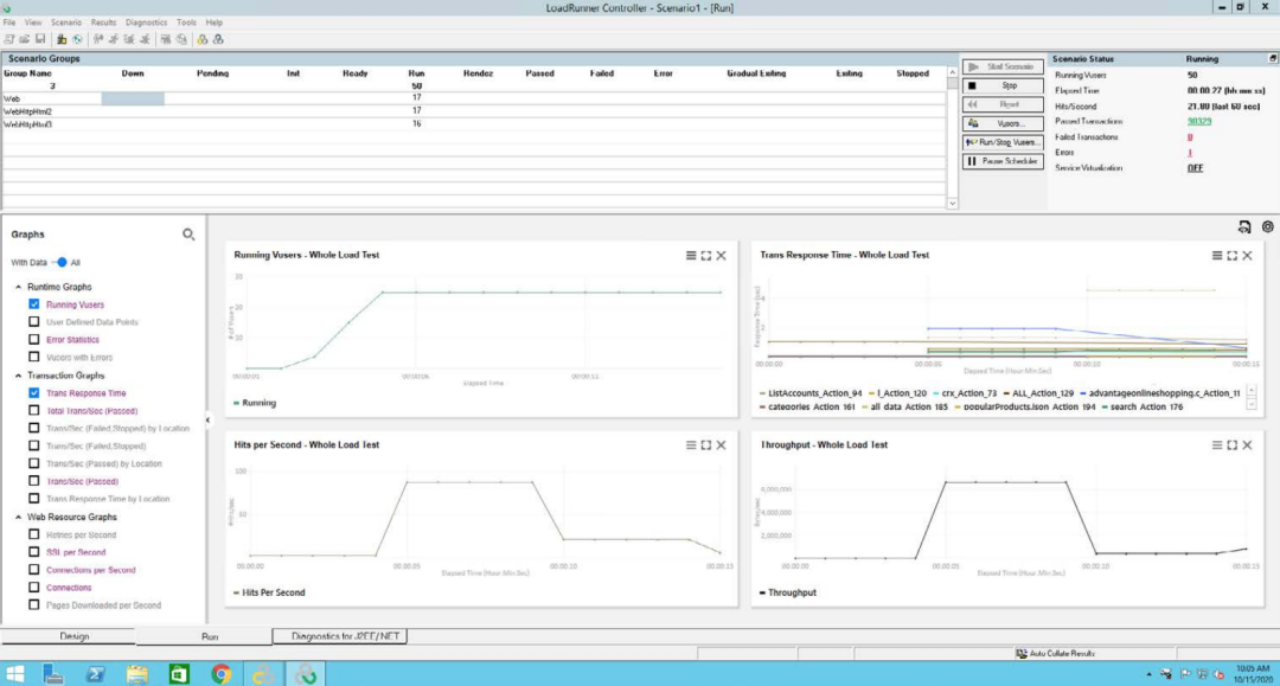Maximize the Trans Response Time graph
Image resolution: width=1280 pixels, height=686 pixels.
(x=1231, y=255)
